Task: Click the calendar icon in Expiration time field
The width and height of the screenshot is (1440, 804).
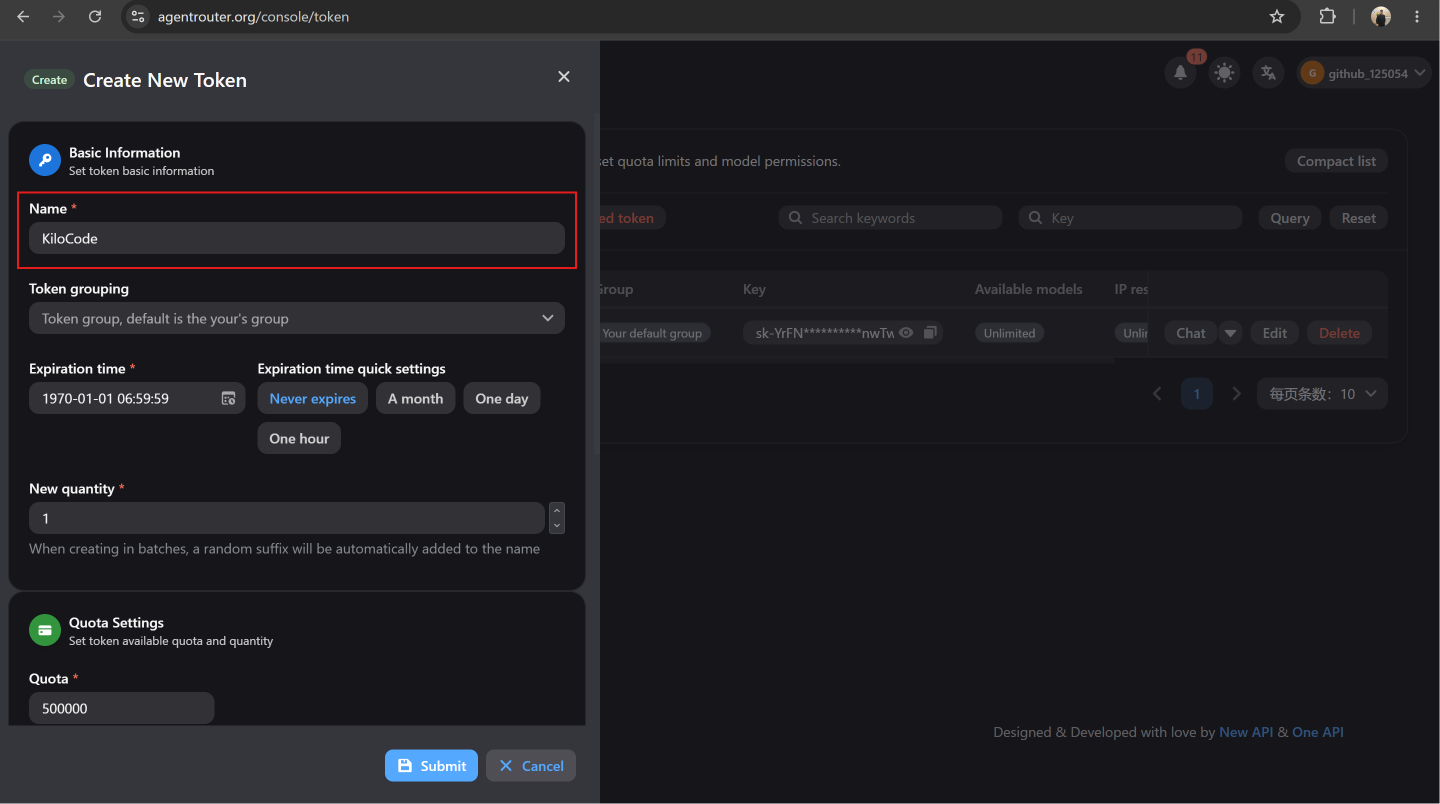Action: (x=228, y=398)
